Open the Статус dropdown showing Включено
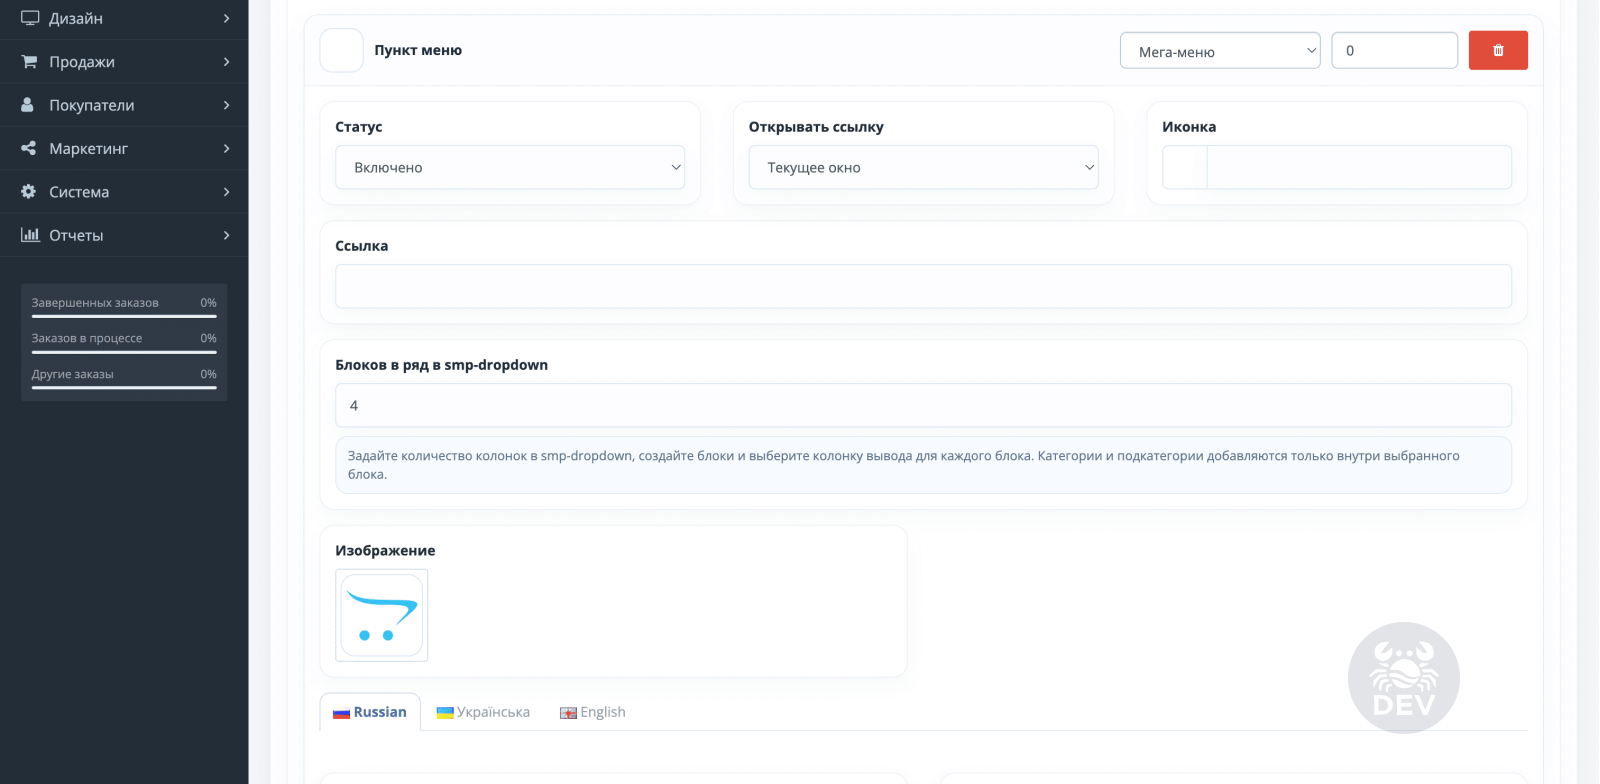The width and height of the screenshot is (1600, 784). pyautogui.click(x=510, y=167)
